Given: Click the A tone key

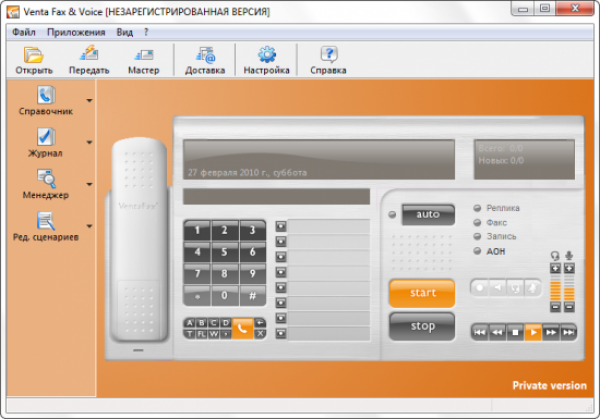Looking at the screenshot, I should click(190, 323).
